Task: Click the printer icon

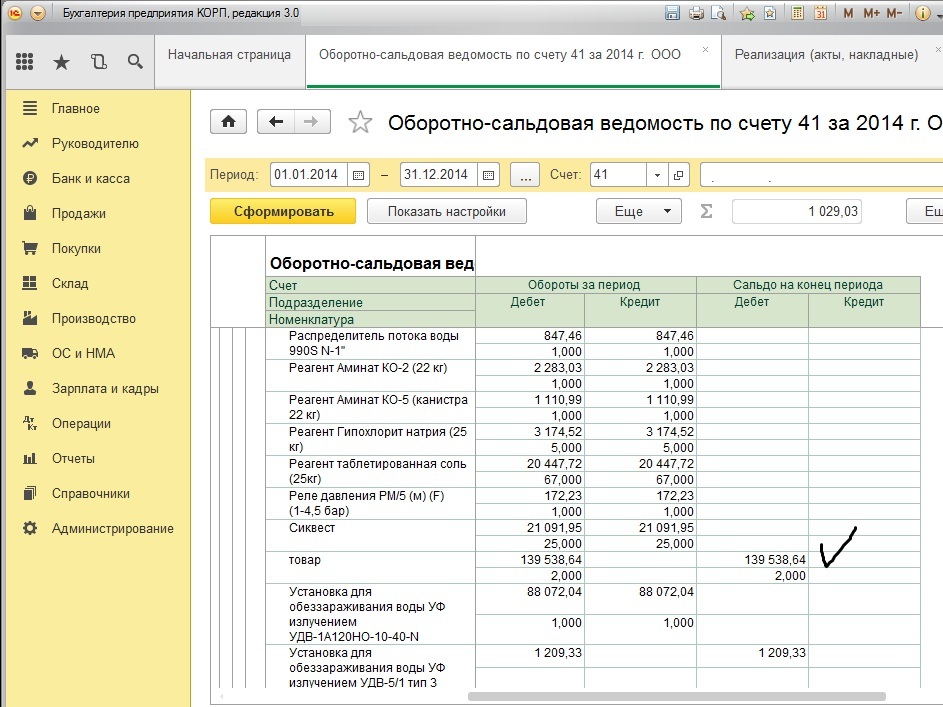Action: 696,14
